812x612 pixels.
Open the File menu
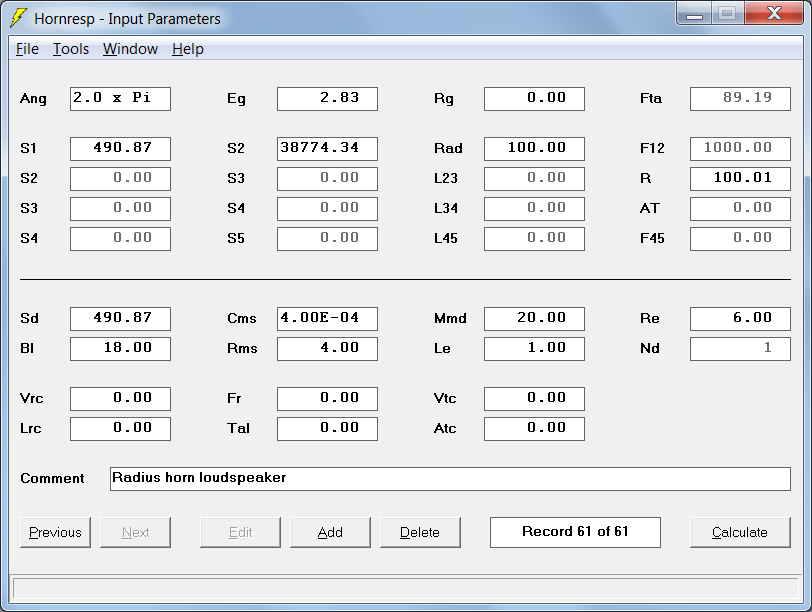pos(27,49)
